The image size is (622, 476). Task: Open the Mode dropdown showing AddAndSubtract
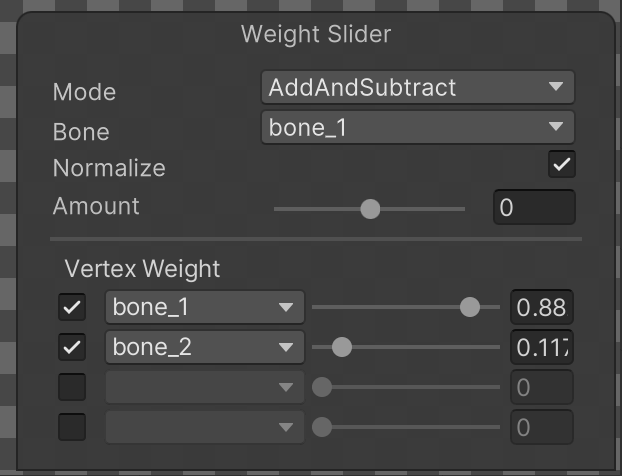(417, 88)
